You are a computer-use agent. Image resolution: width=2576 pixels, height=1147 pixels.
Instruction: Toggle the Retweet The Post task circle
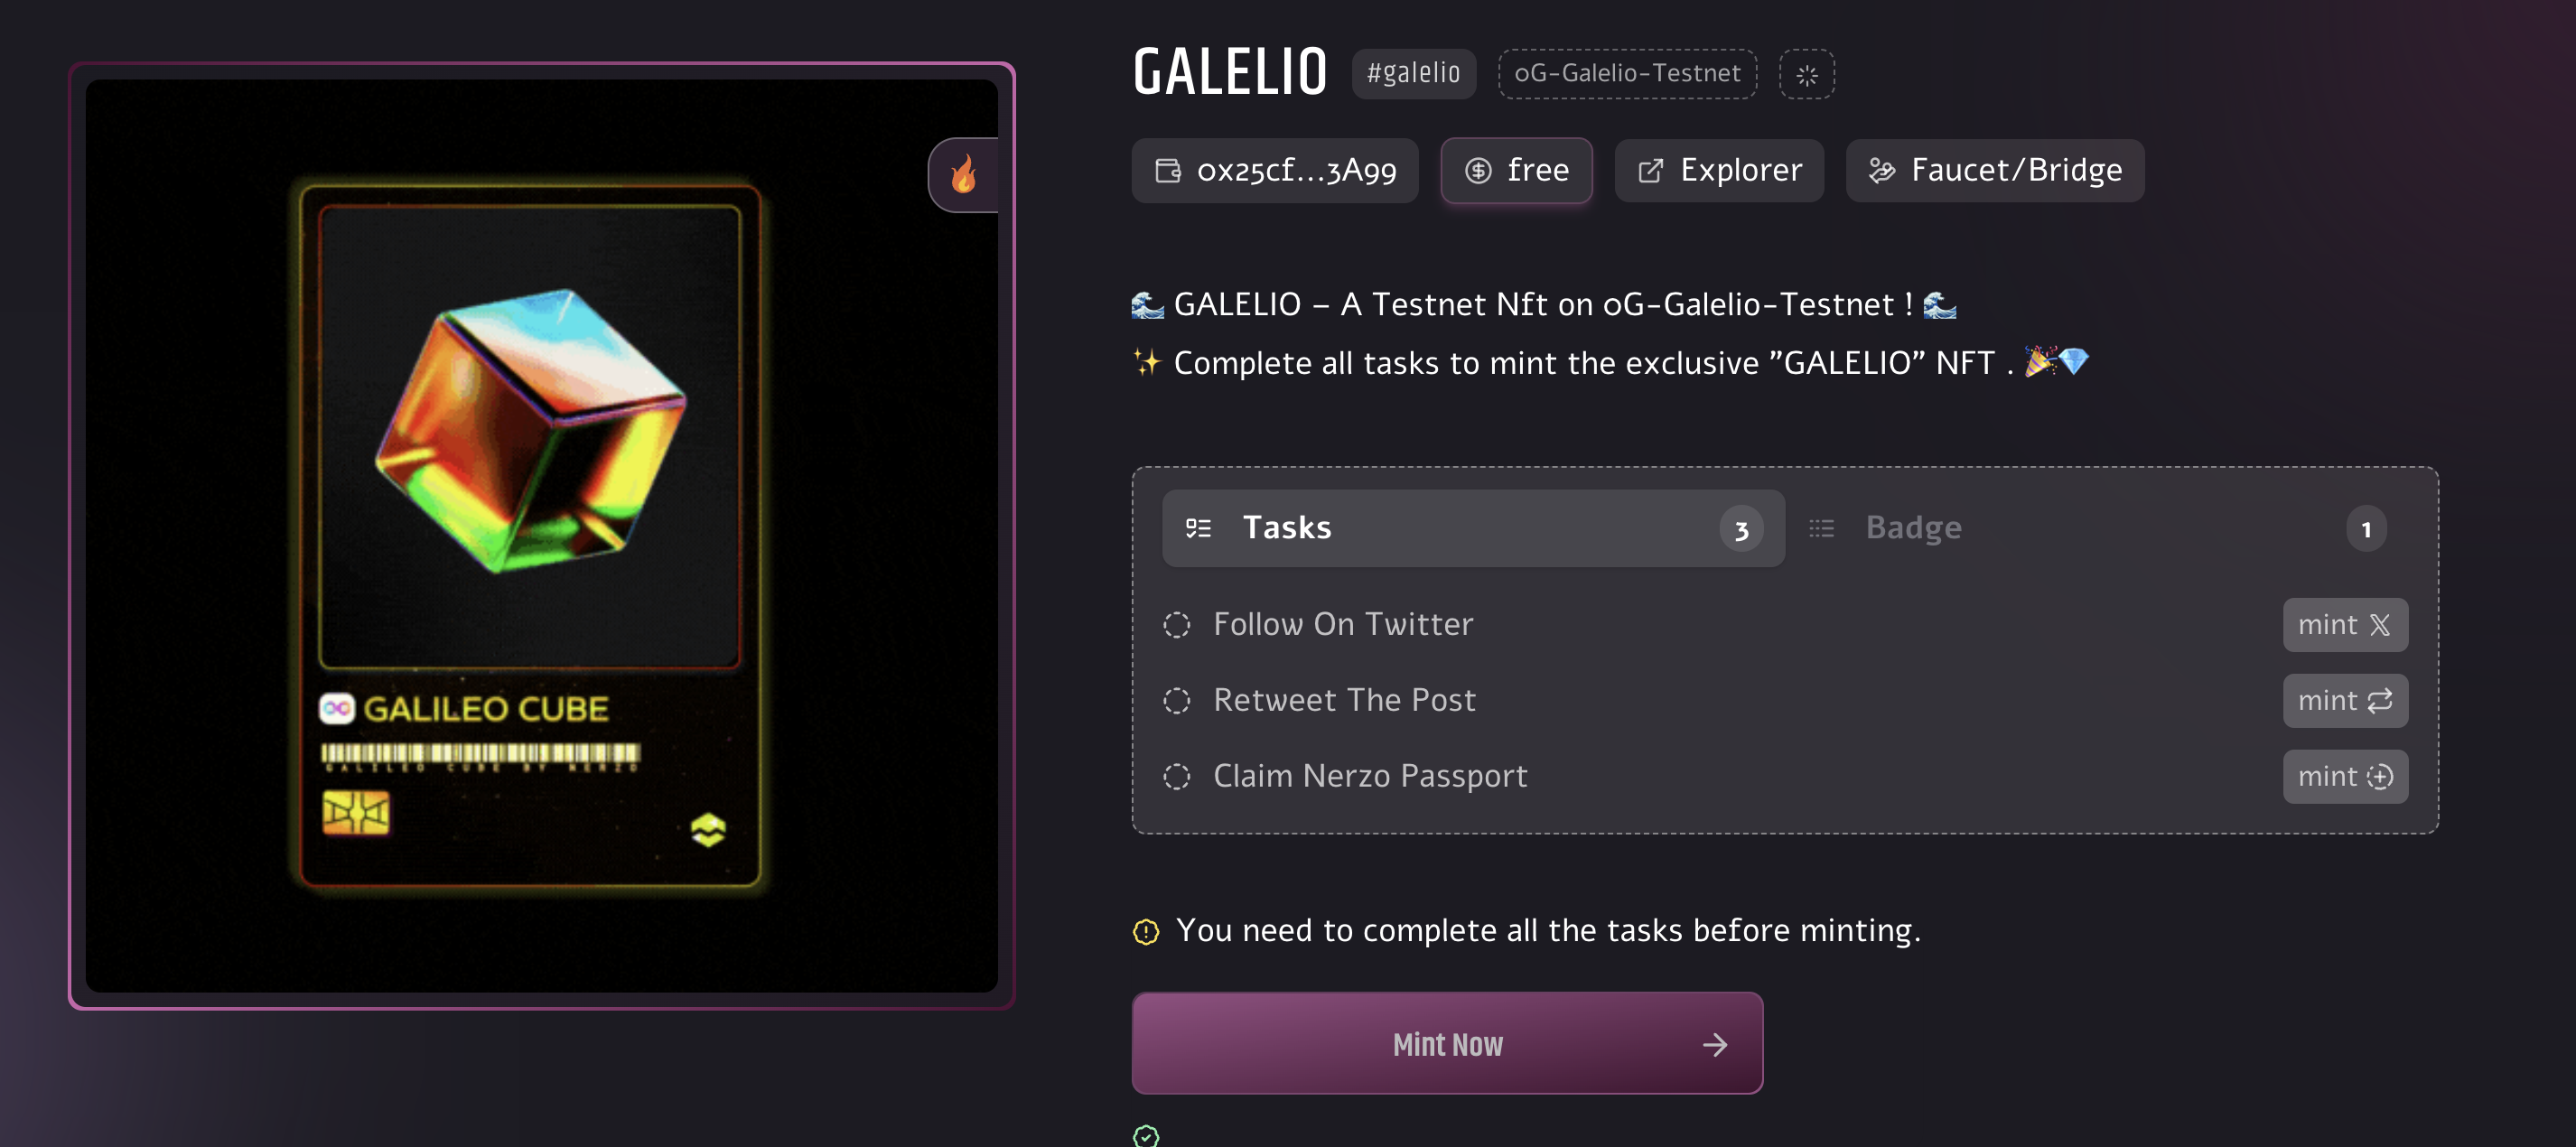click(x=1176, y=701)
